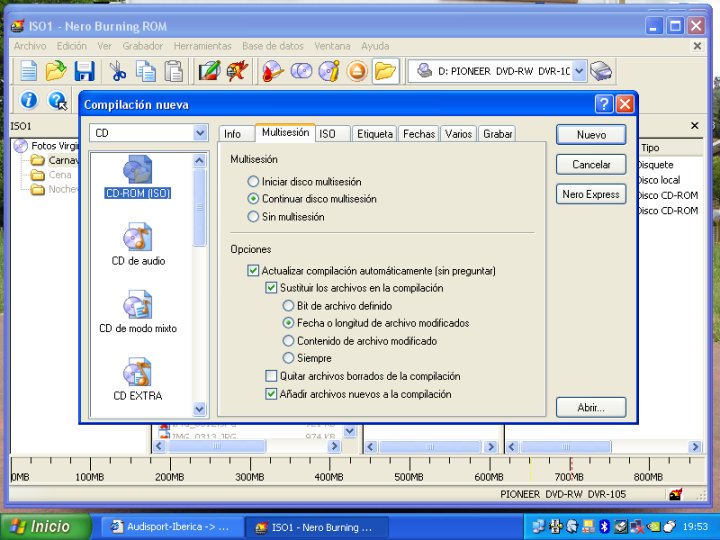The image size is (720, 540).
Task: Click the Nero Express button
Action: coord(591,194)
